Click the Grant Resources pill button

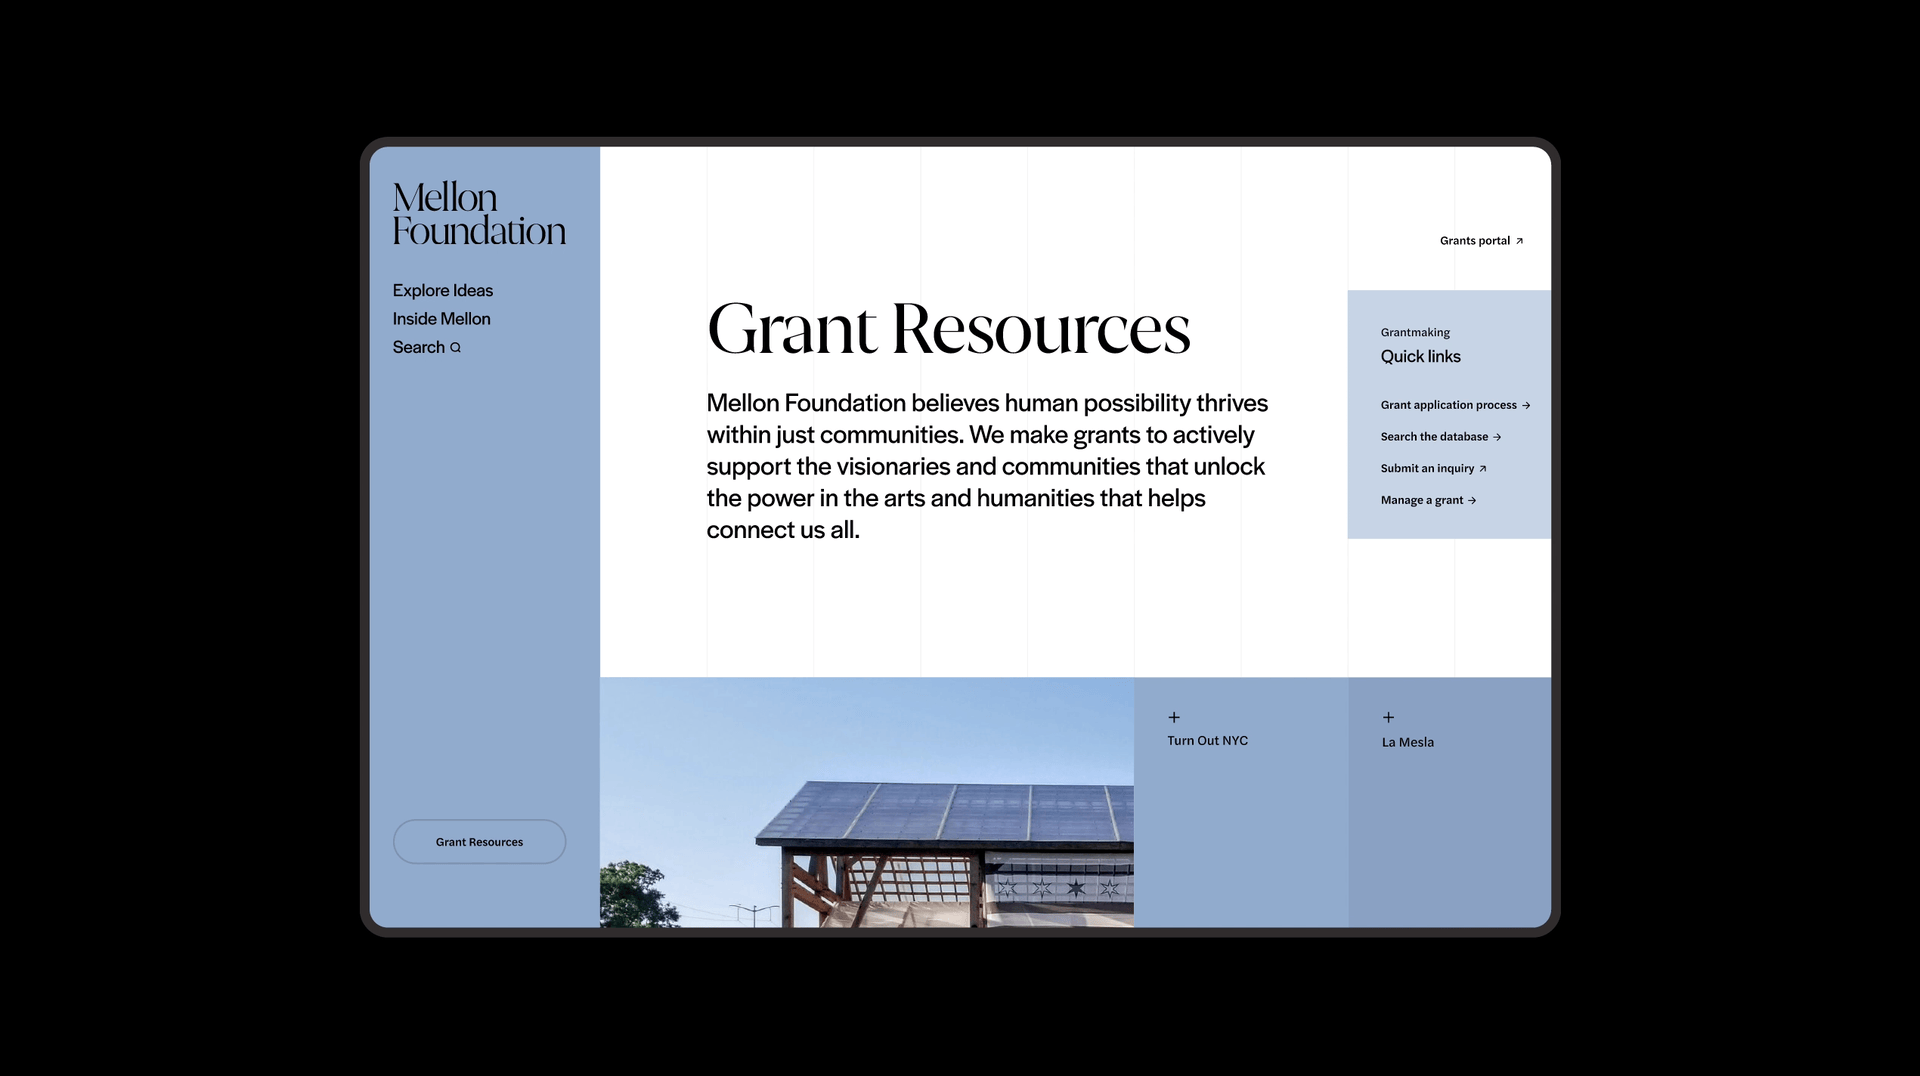pyautogui.click(x=479, y=842)
